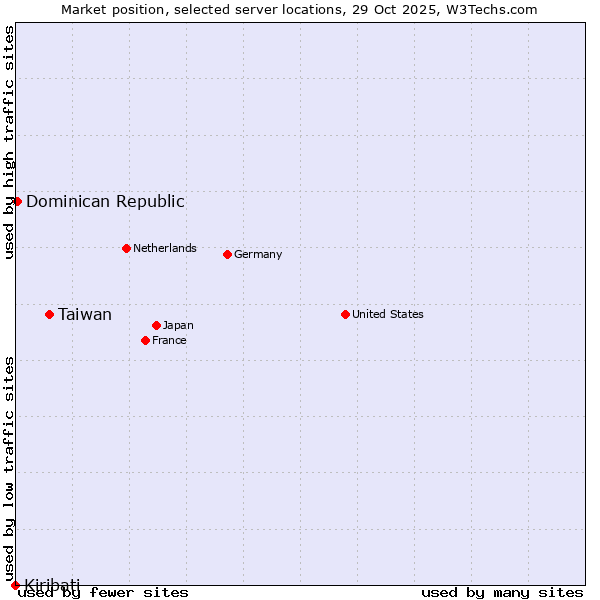Click the 'used by many sites' axis label
The height and width of the screenshot is (600, 600).
point(502,593)
